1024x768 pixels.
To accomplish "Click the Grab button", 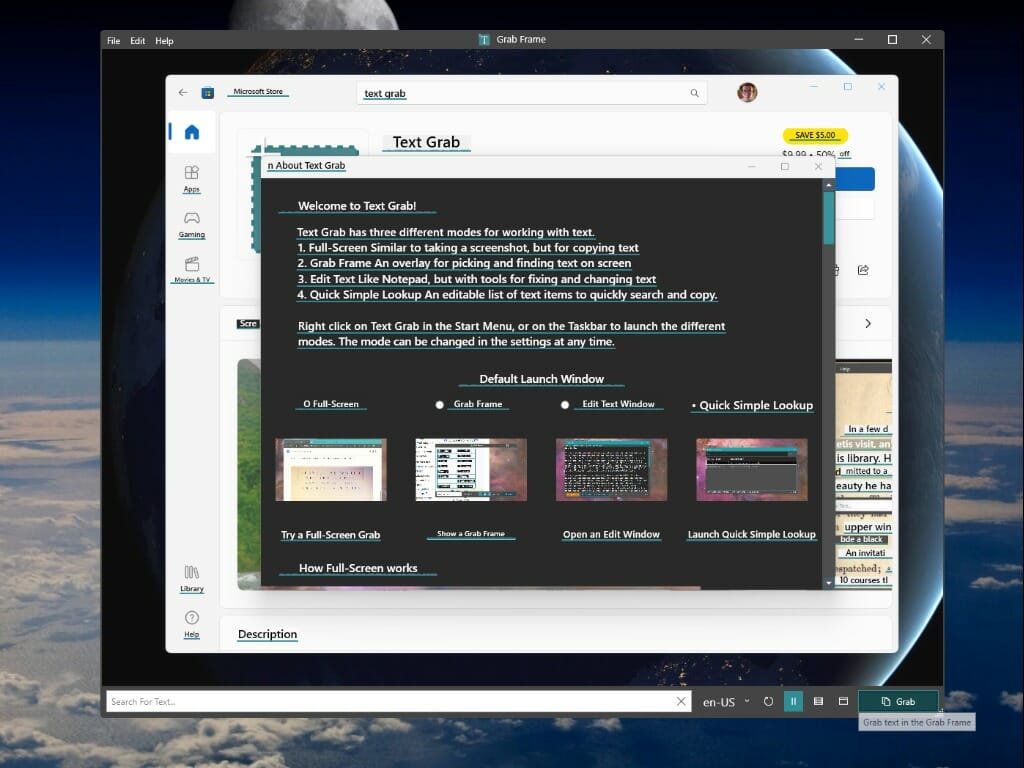I will pyautogui.click(x=898, y=701).
